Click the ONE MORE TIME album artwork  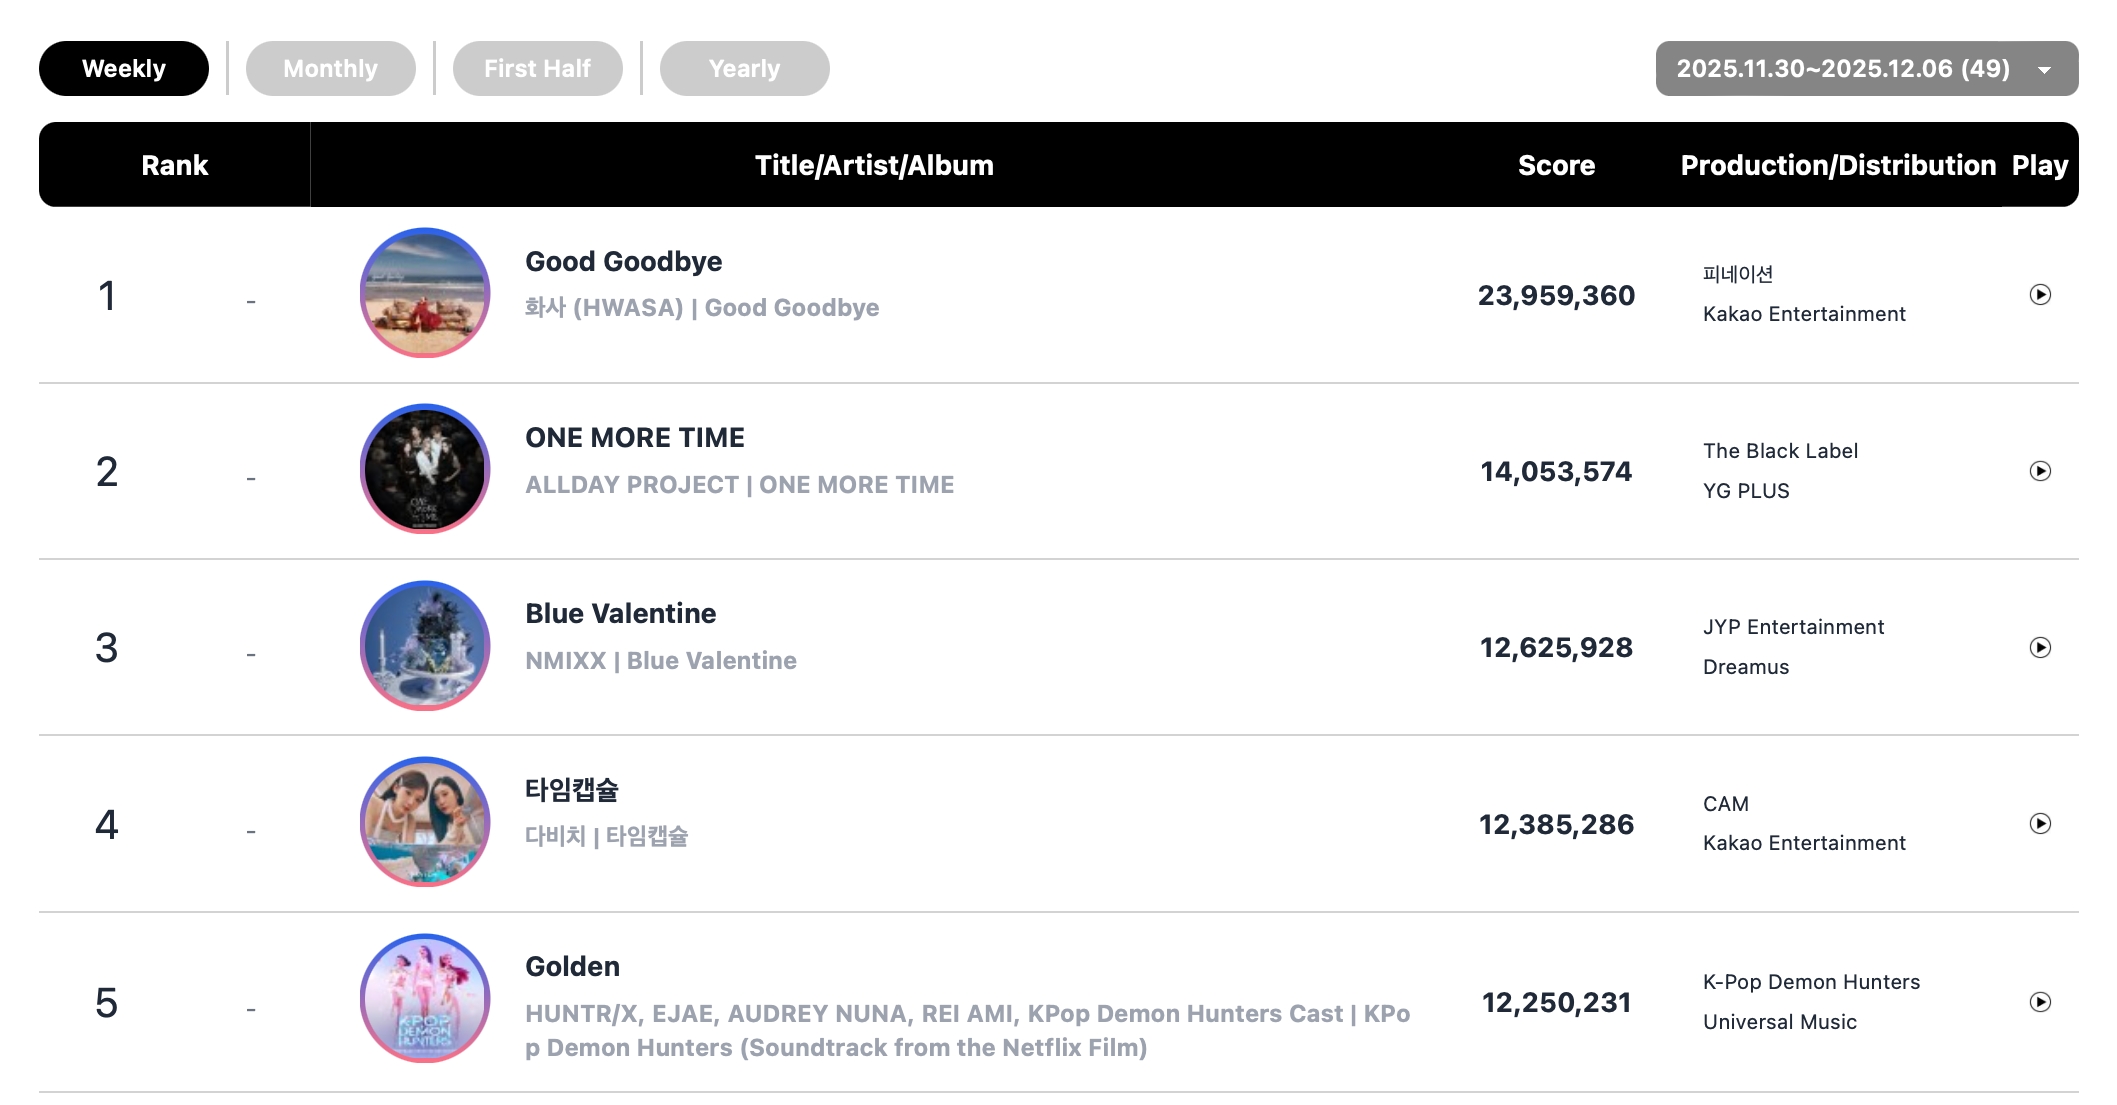(425, 469)
